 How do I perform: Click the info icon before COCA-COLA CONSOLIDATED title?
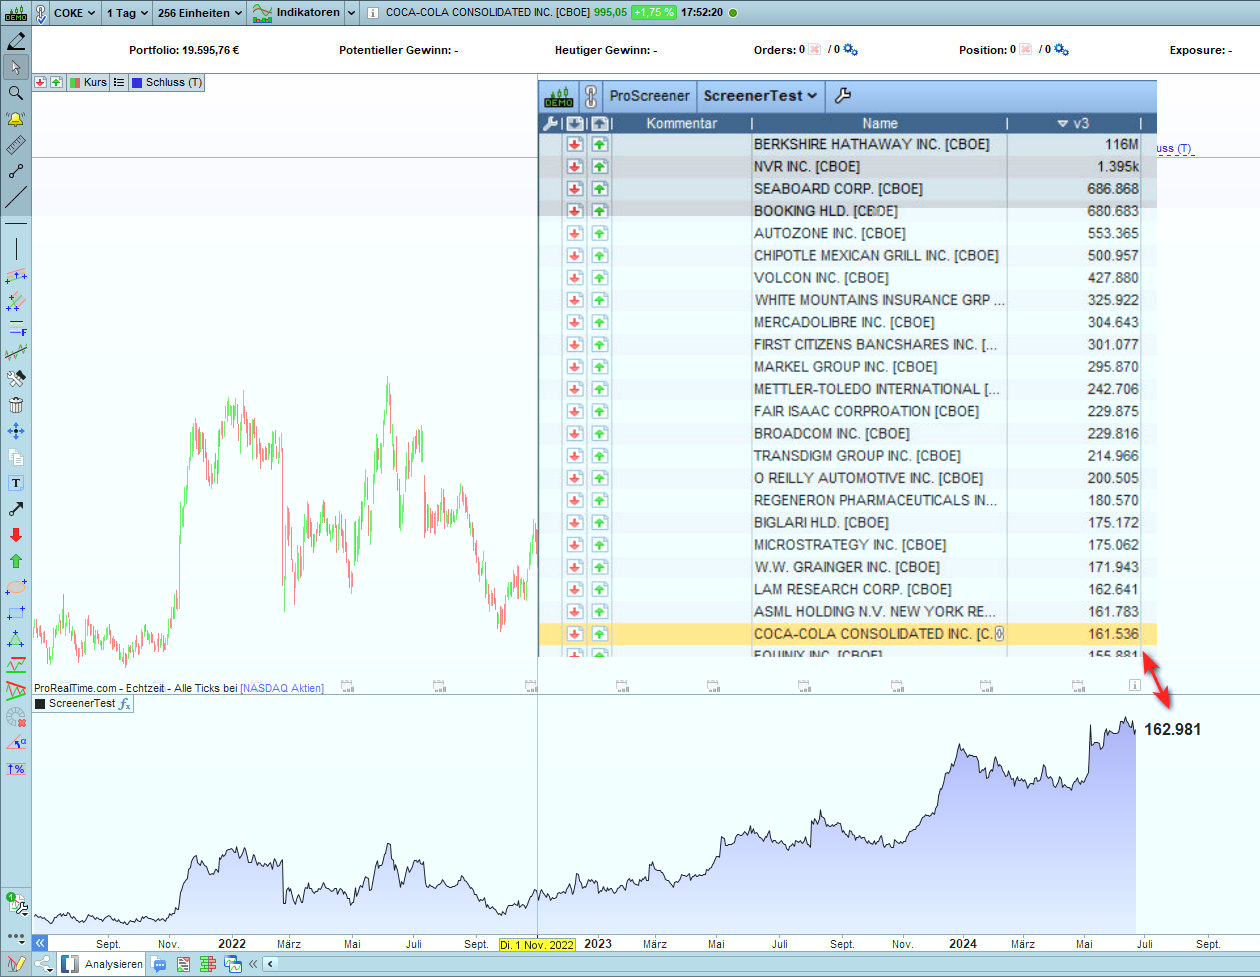372,13
